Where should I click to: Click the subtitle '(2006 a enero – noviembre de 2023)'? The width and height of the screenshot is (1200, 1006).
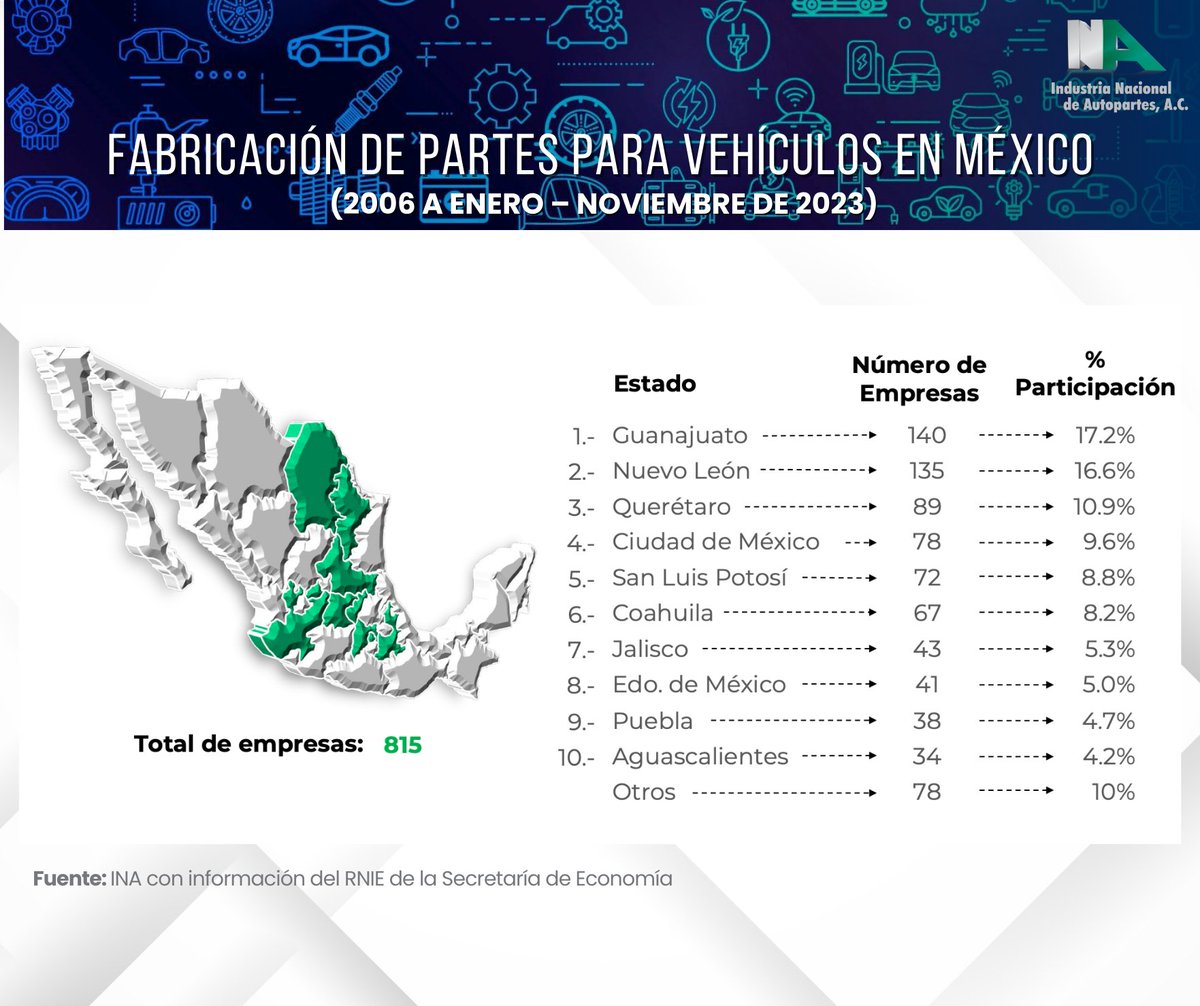point(604,203)
